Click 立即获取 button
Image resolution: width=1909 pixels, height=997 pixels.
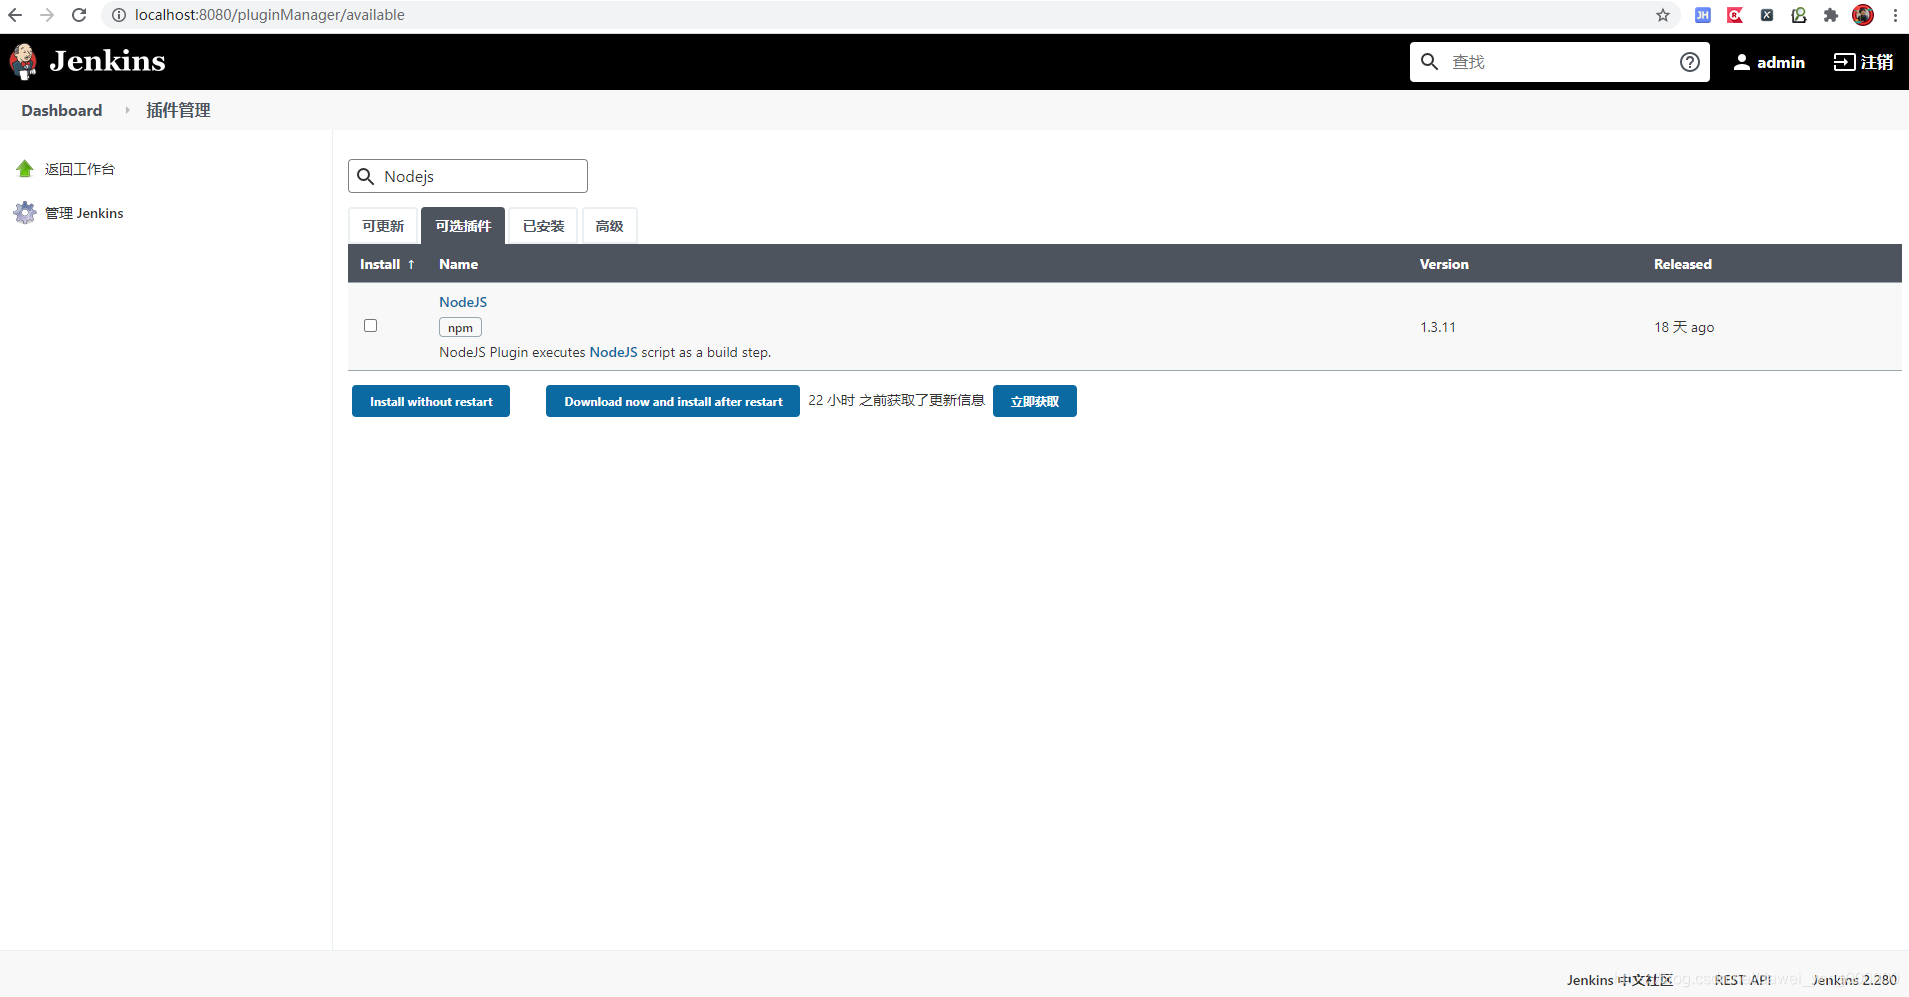(x=1035, y=401)
